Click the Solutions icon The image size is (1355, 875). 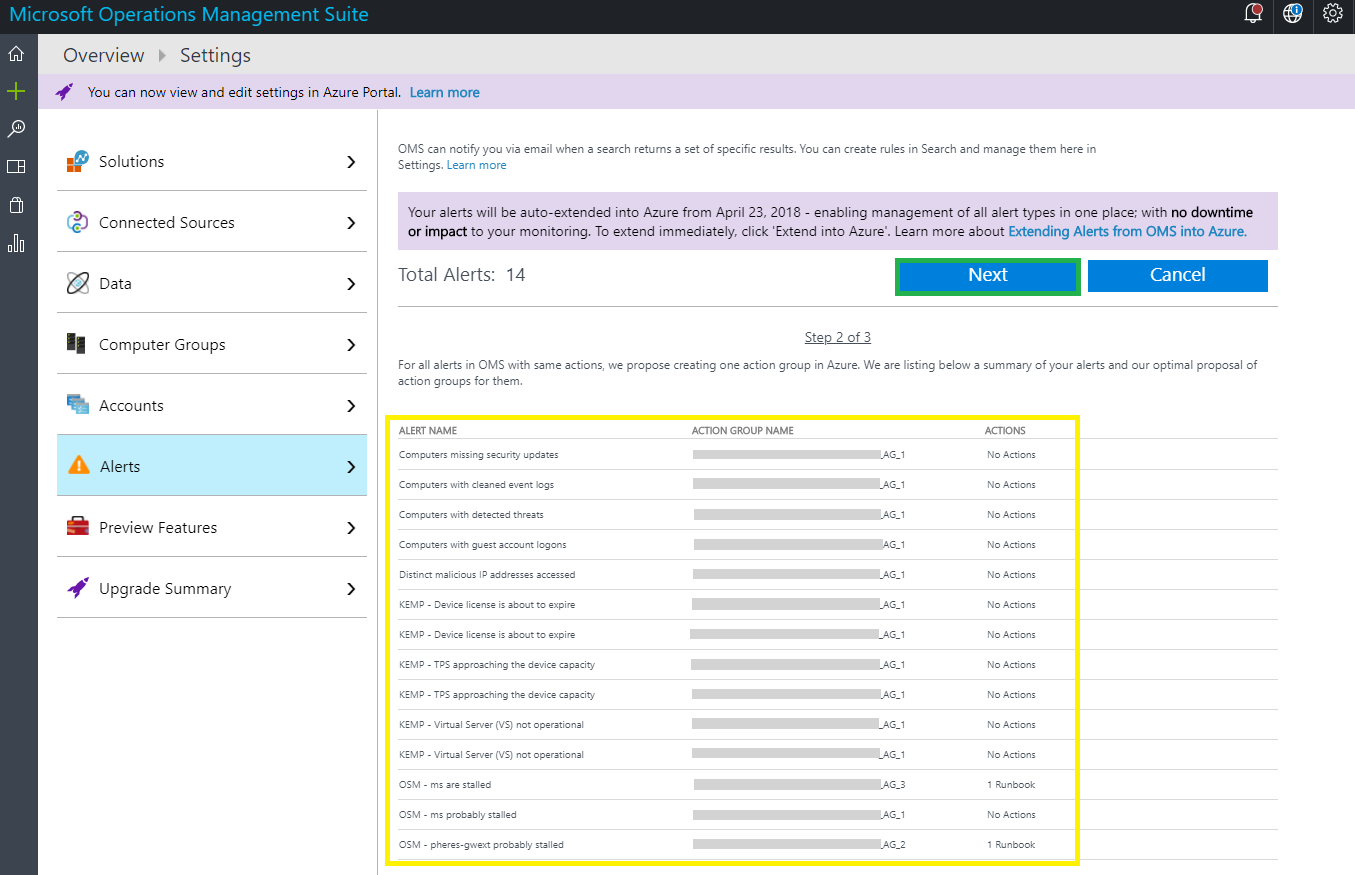[x=78, y=161]
